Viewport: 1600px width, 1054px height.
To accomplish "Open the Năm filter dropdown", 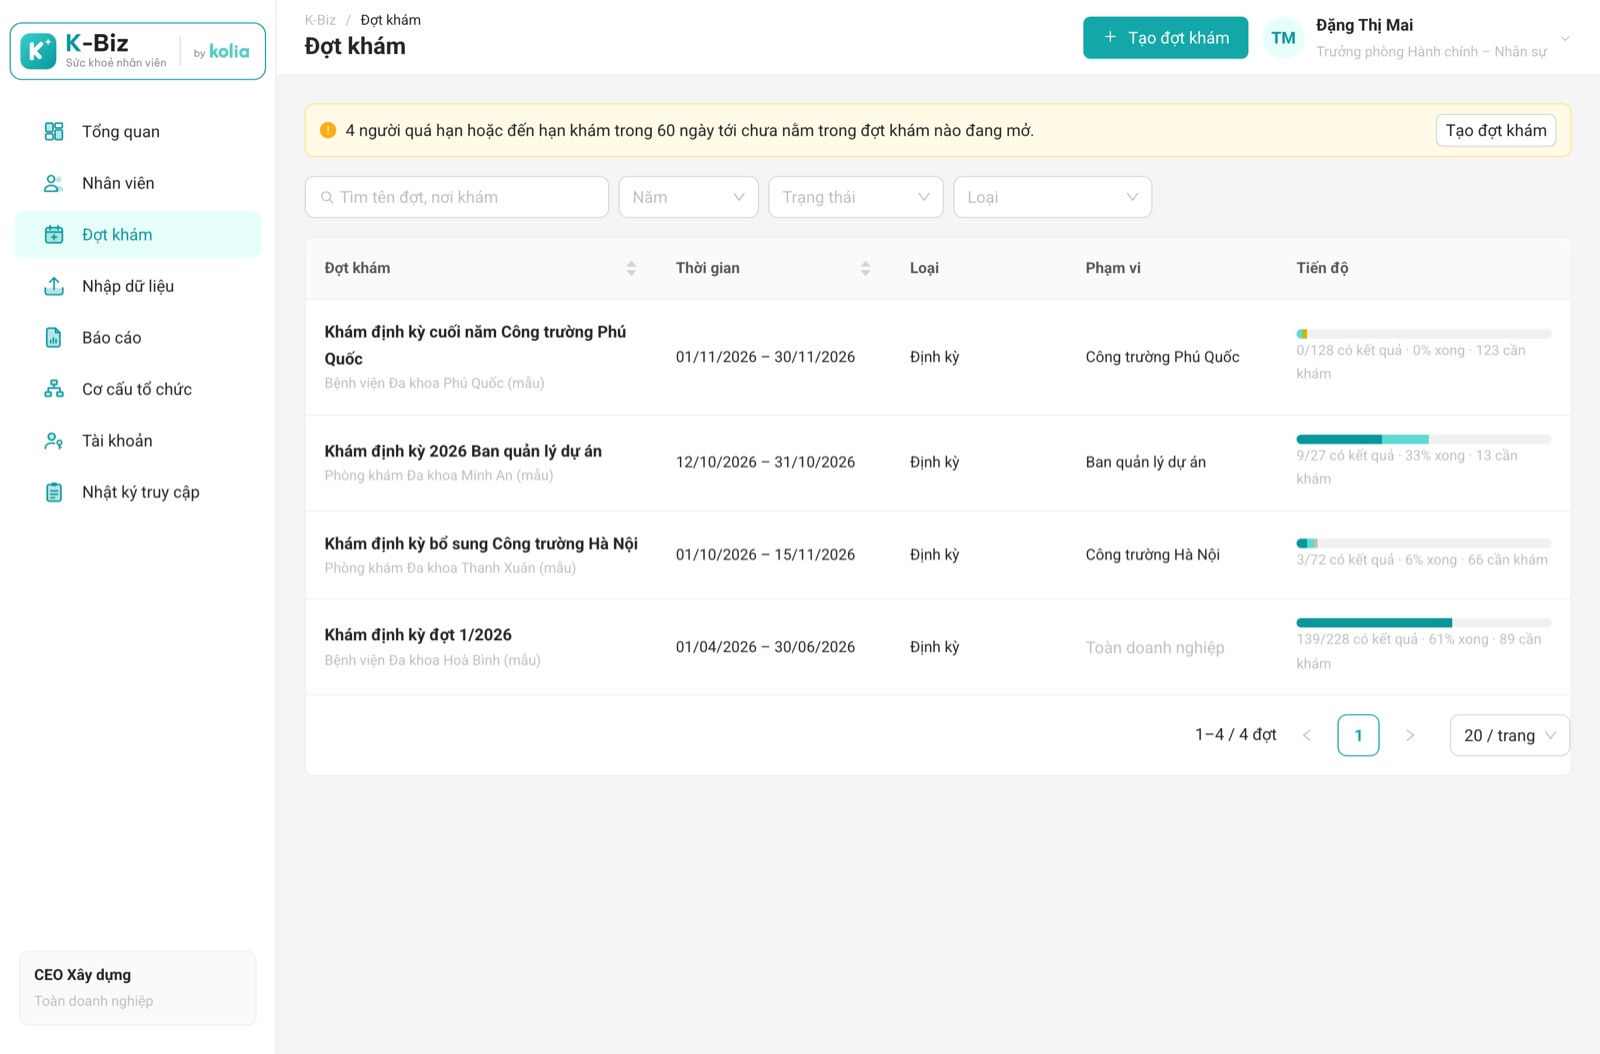I will [689, 197].
